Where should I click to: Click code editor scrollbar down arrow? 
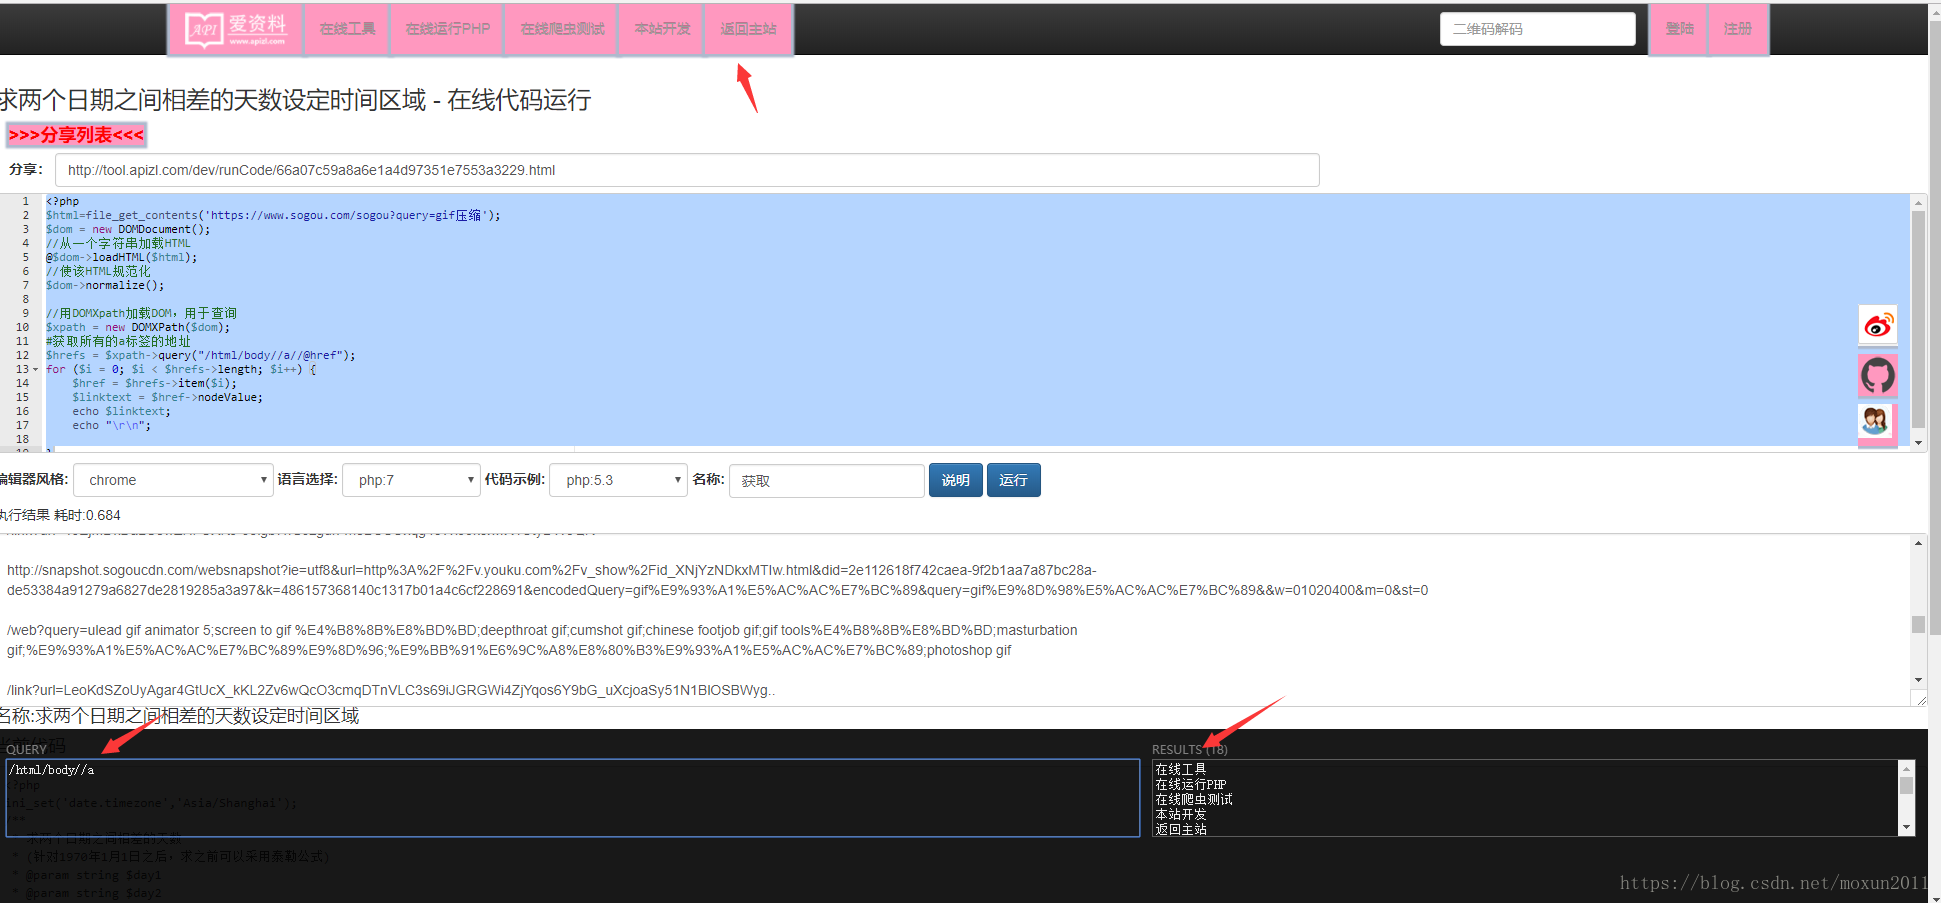tap(1918, 442)
